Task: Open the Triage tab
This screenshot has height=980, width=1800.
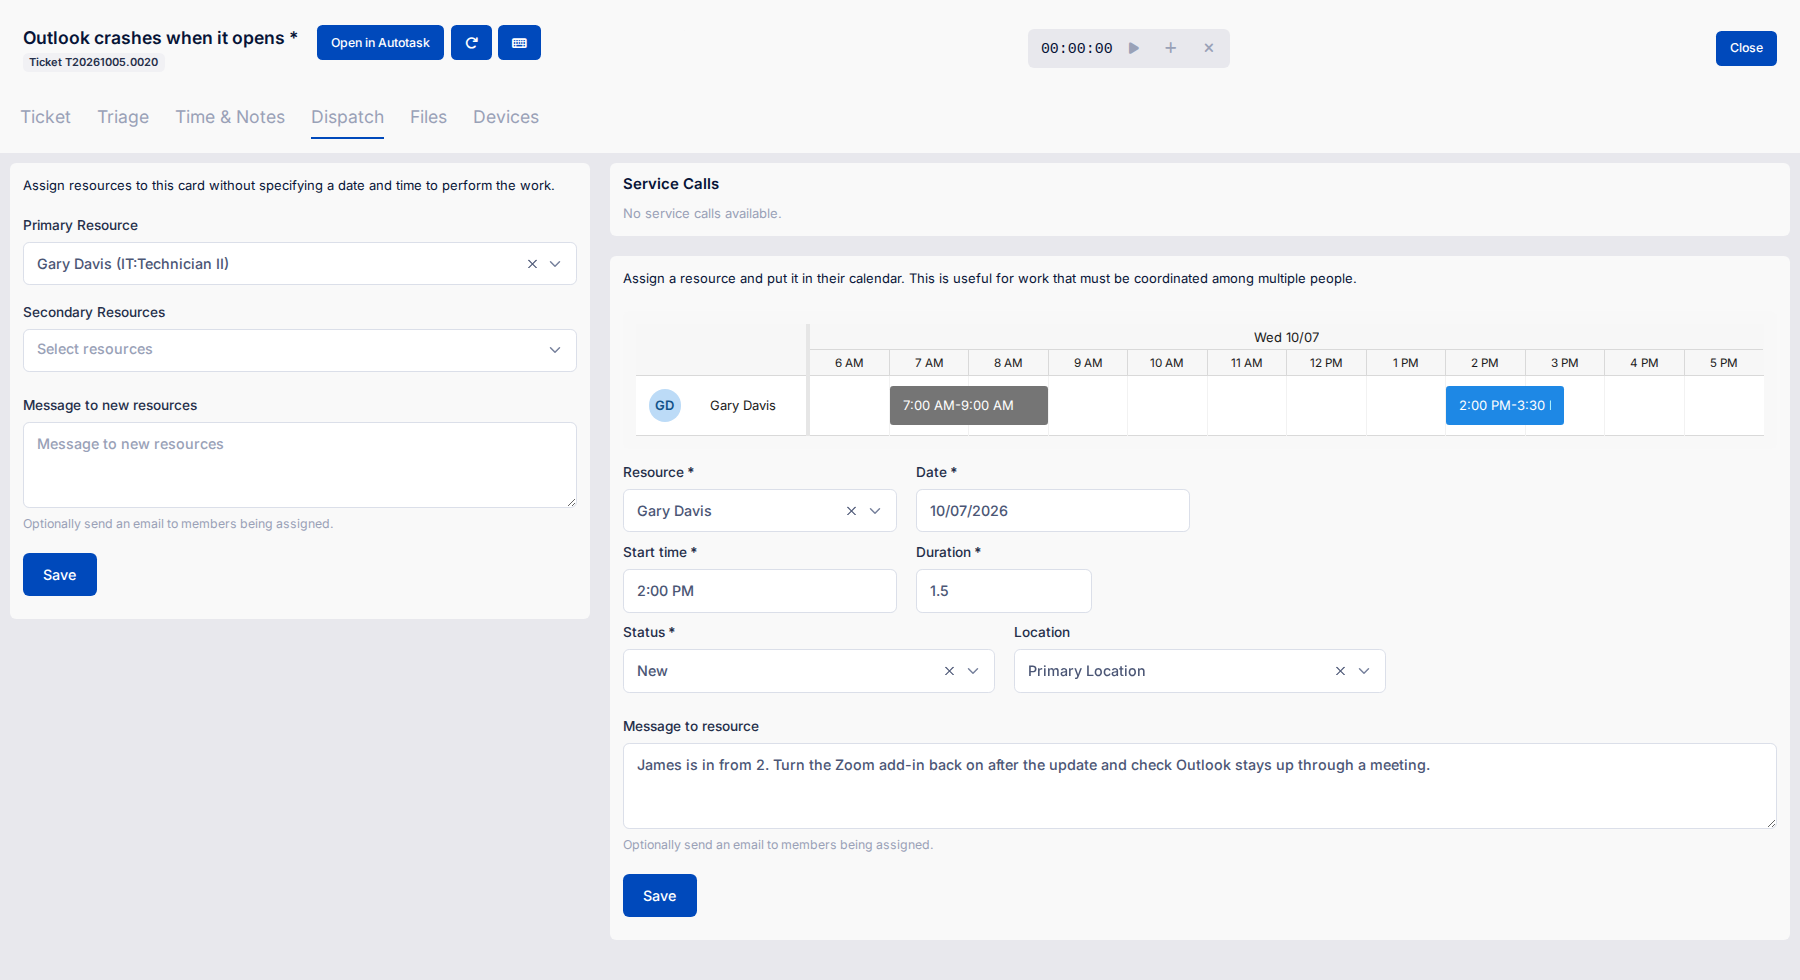Action: point(123,117)
